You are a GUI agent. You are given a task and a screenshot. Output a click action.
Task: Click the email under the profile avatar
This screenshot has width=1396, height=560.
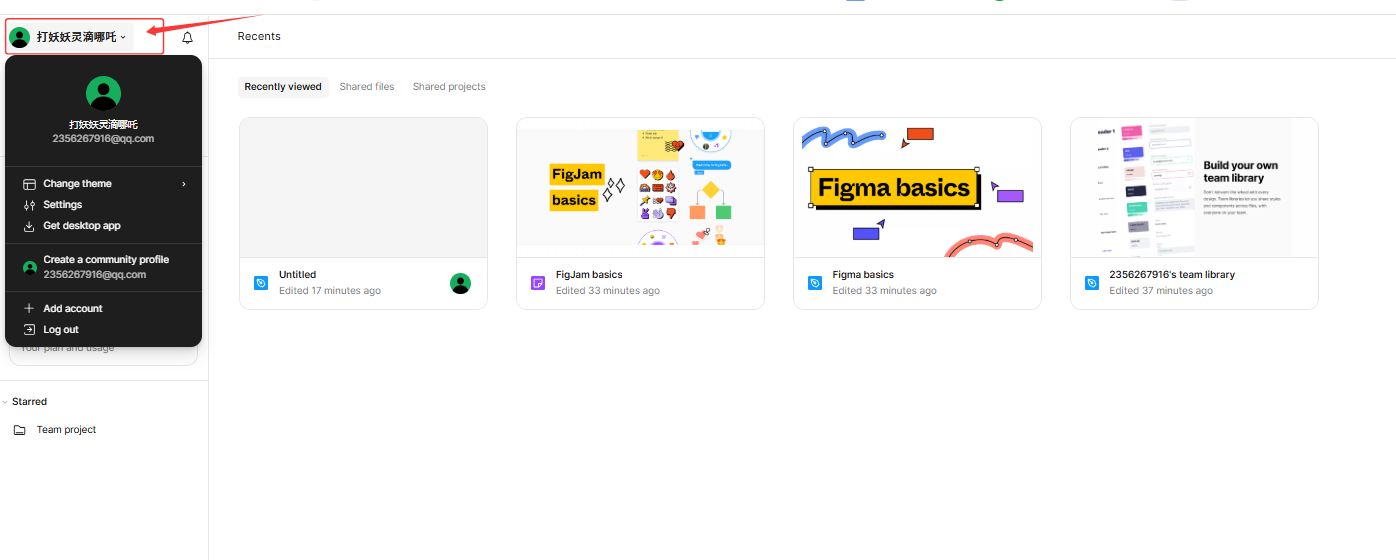coord(103,139)
